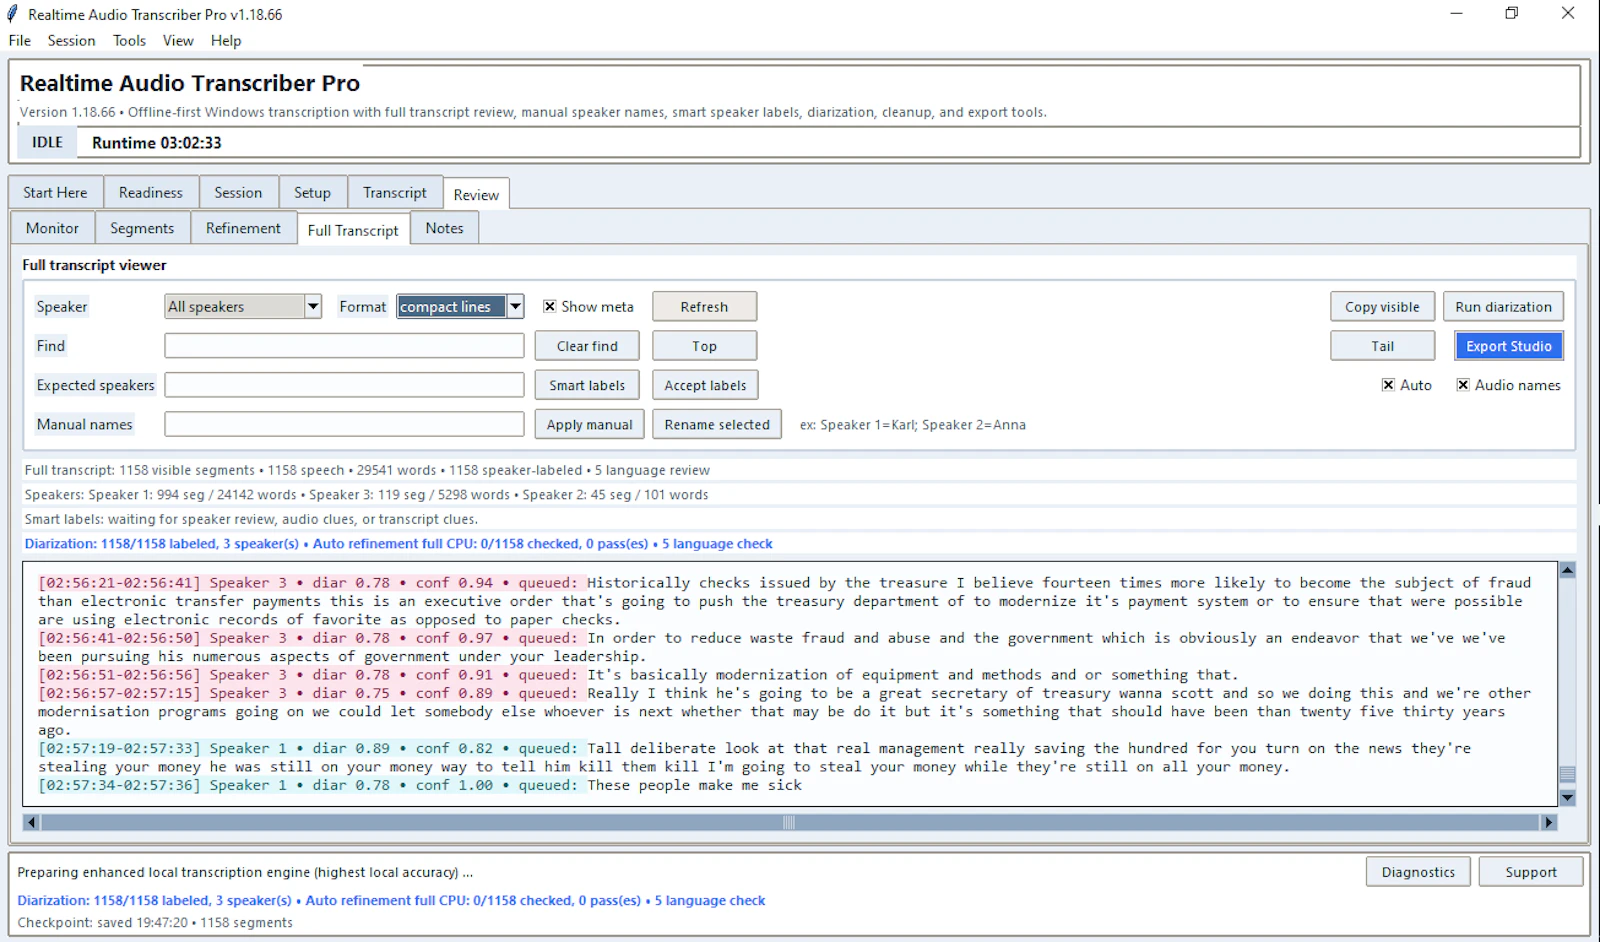This screenshot has height=942, width=1600.
Task: Click the Support button
Action: pos(1531,872)
